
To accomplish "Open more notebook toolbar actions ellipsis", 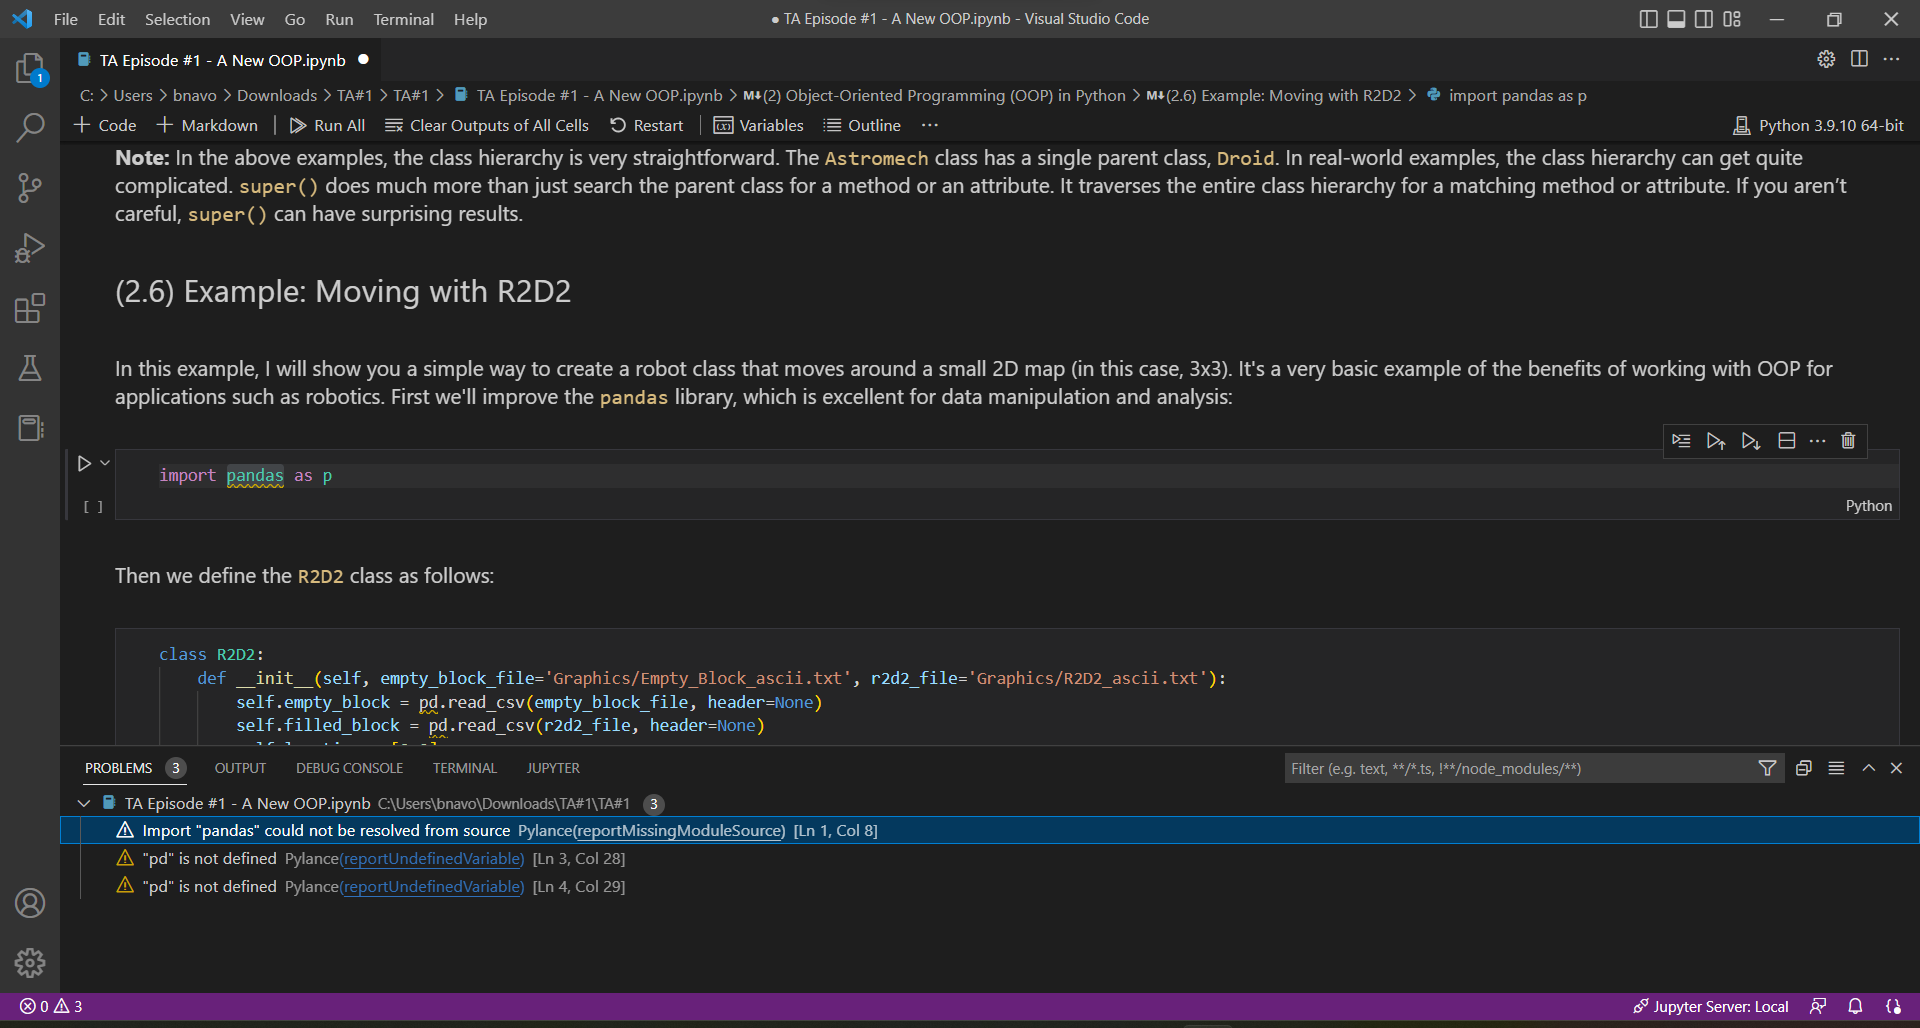I will point(930,125).
